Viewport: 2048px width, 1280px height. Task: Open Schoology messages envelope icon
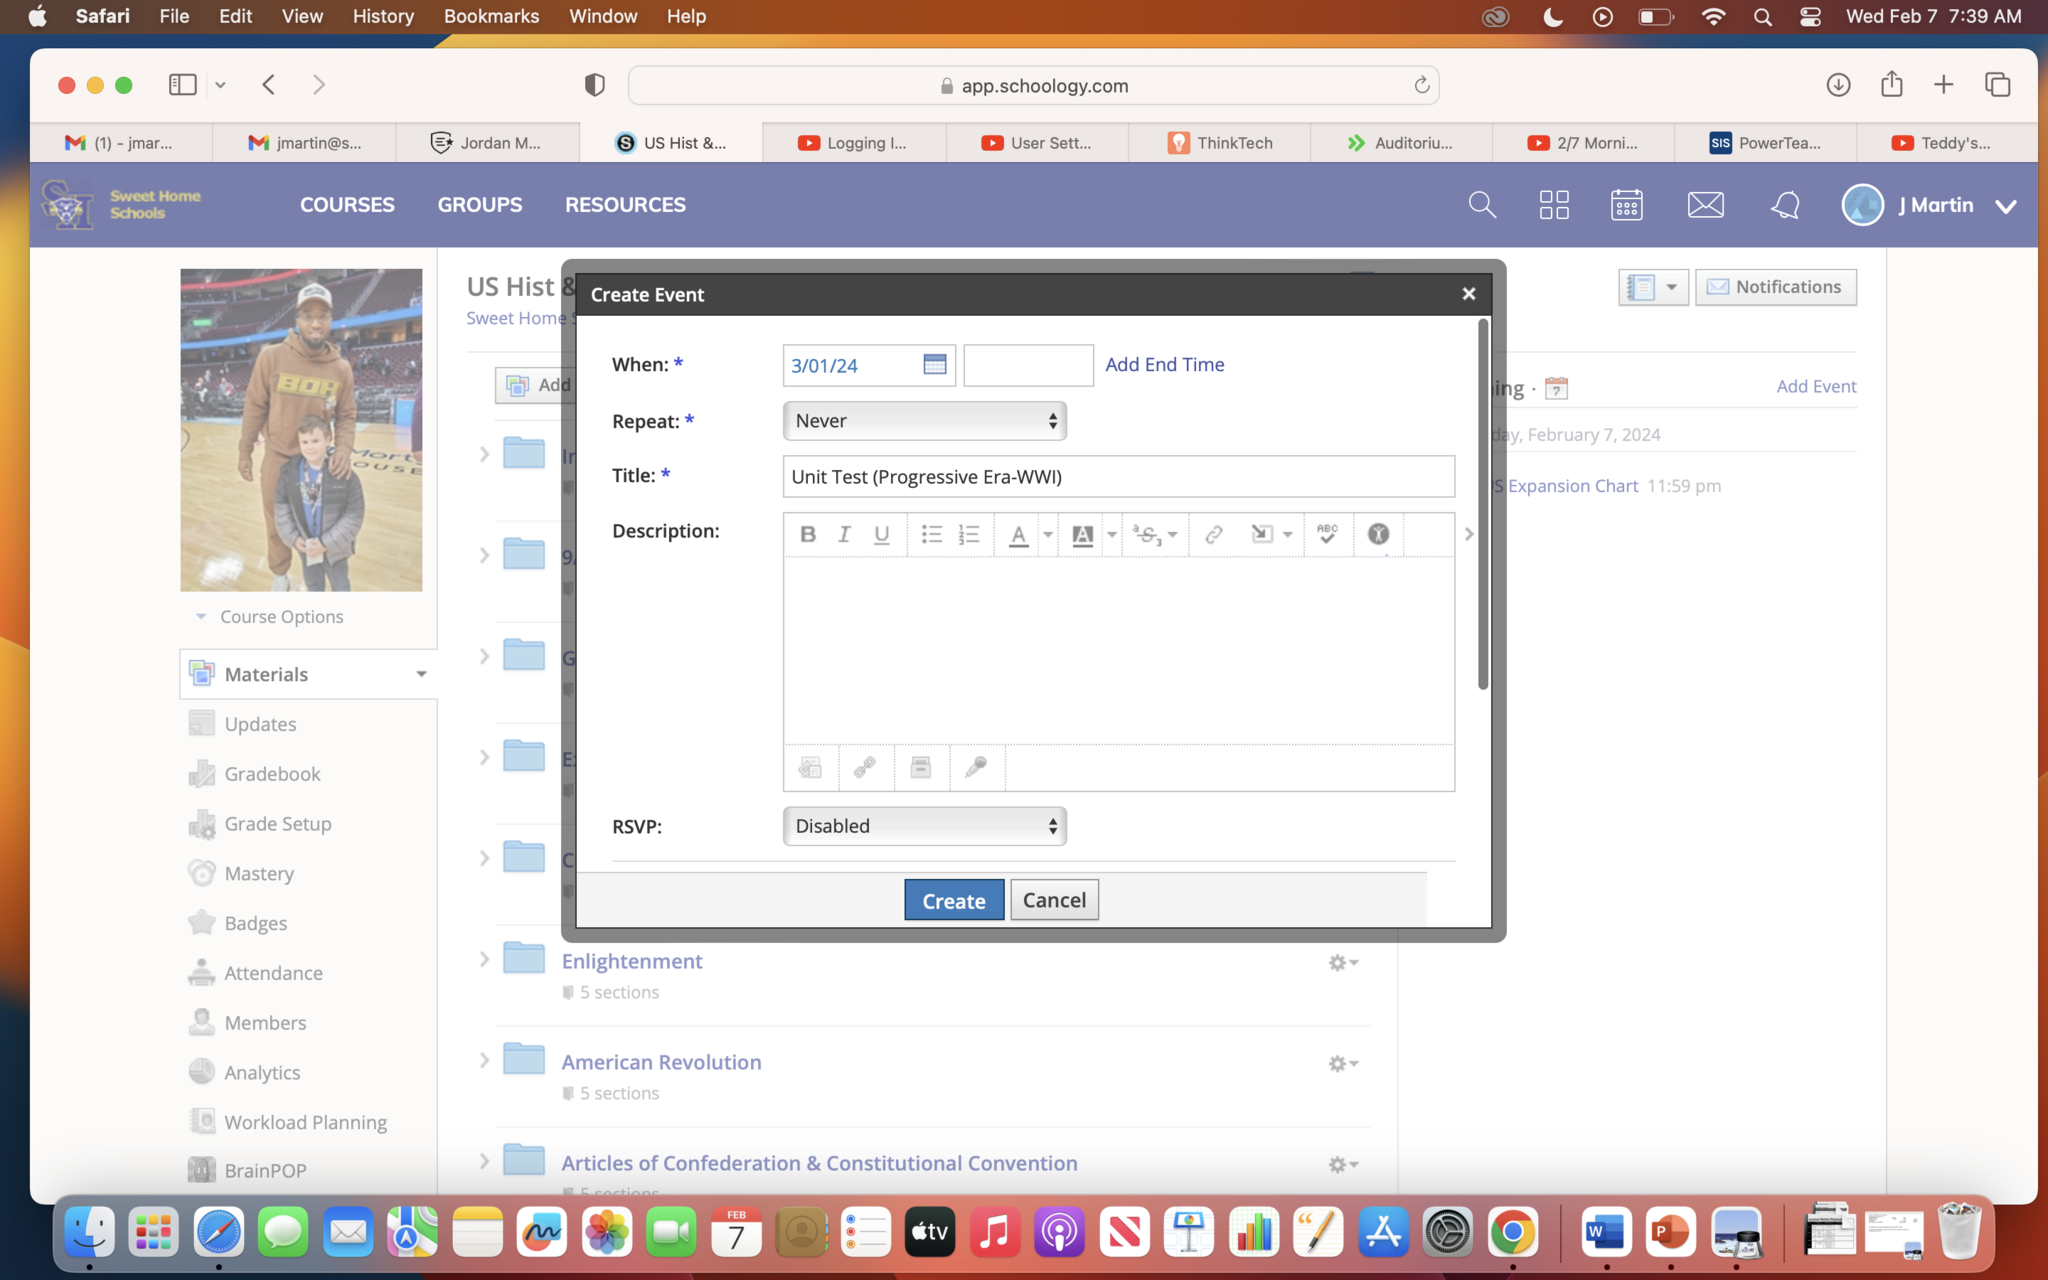click(x=1705, y=205)
